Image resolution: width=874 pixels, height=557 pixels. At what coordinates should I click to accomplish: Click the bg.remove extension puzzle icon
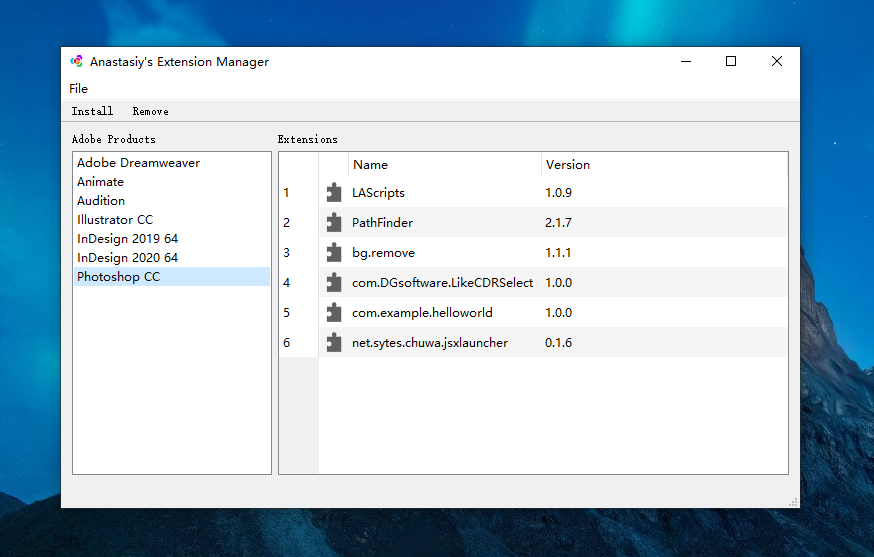coord(334,253)
